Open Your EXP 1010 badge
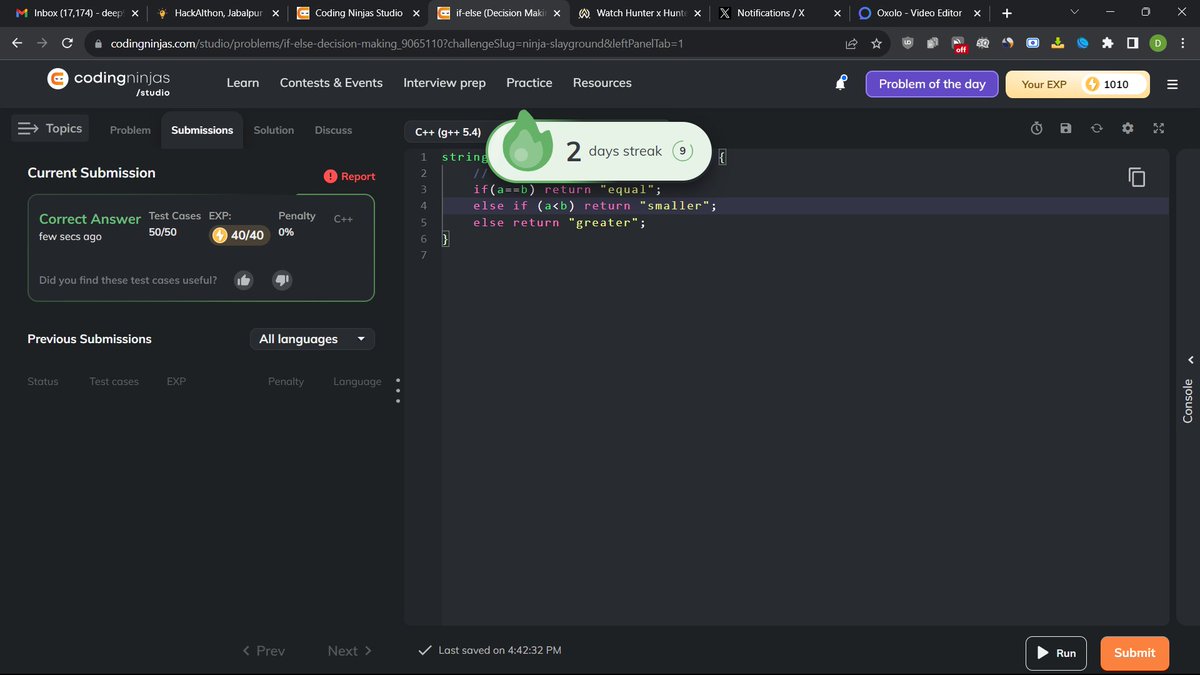The height and width of the screenshot is (675, 1200). pyautogui.click(x=1078, y=84)
